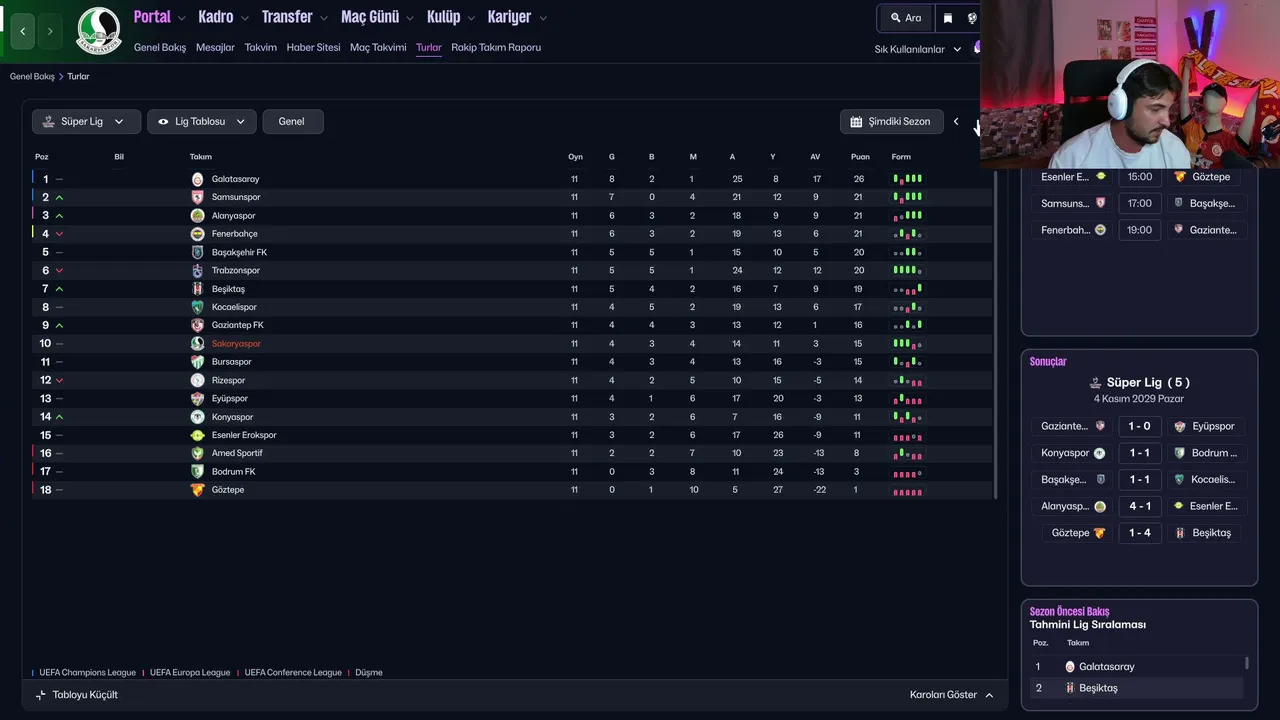Click the league table vertical scrollbar
Image resolution: width=1280 pixels, height=720 pixels.
[996, 335]
